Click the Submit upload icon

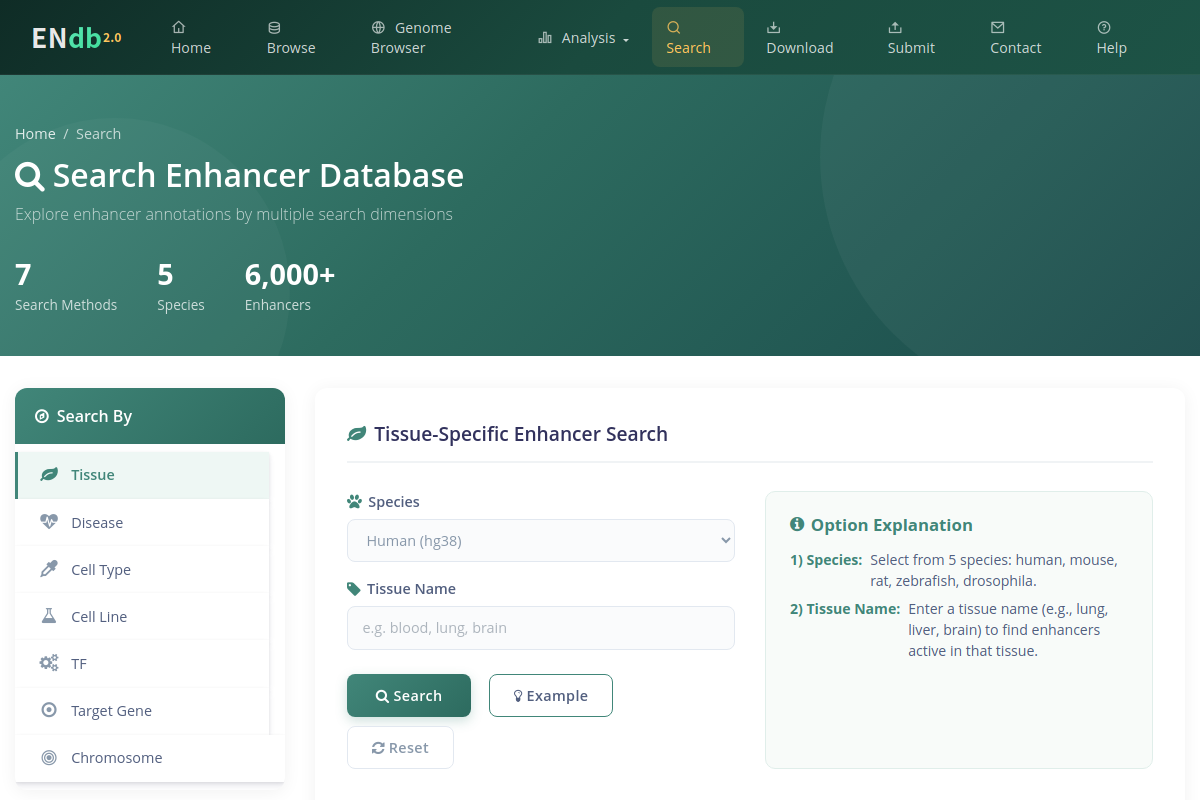895,27
